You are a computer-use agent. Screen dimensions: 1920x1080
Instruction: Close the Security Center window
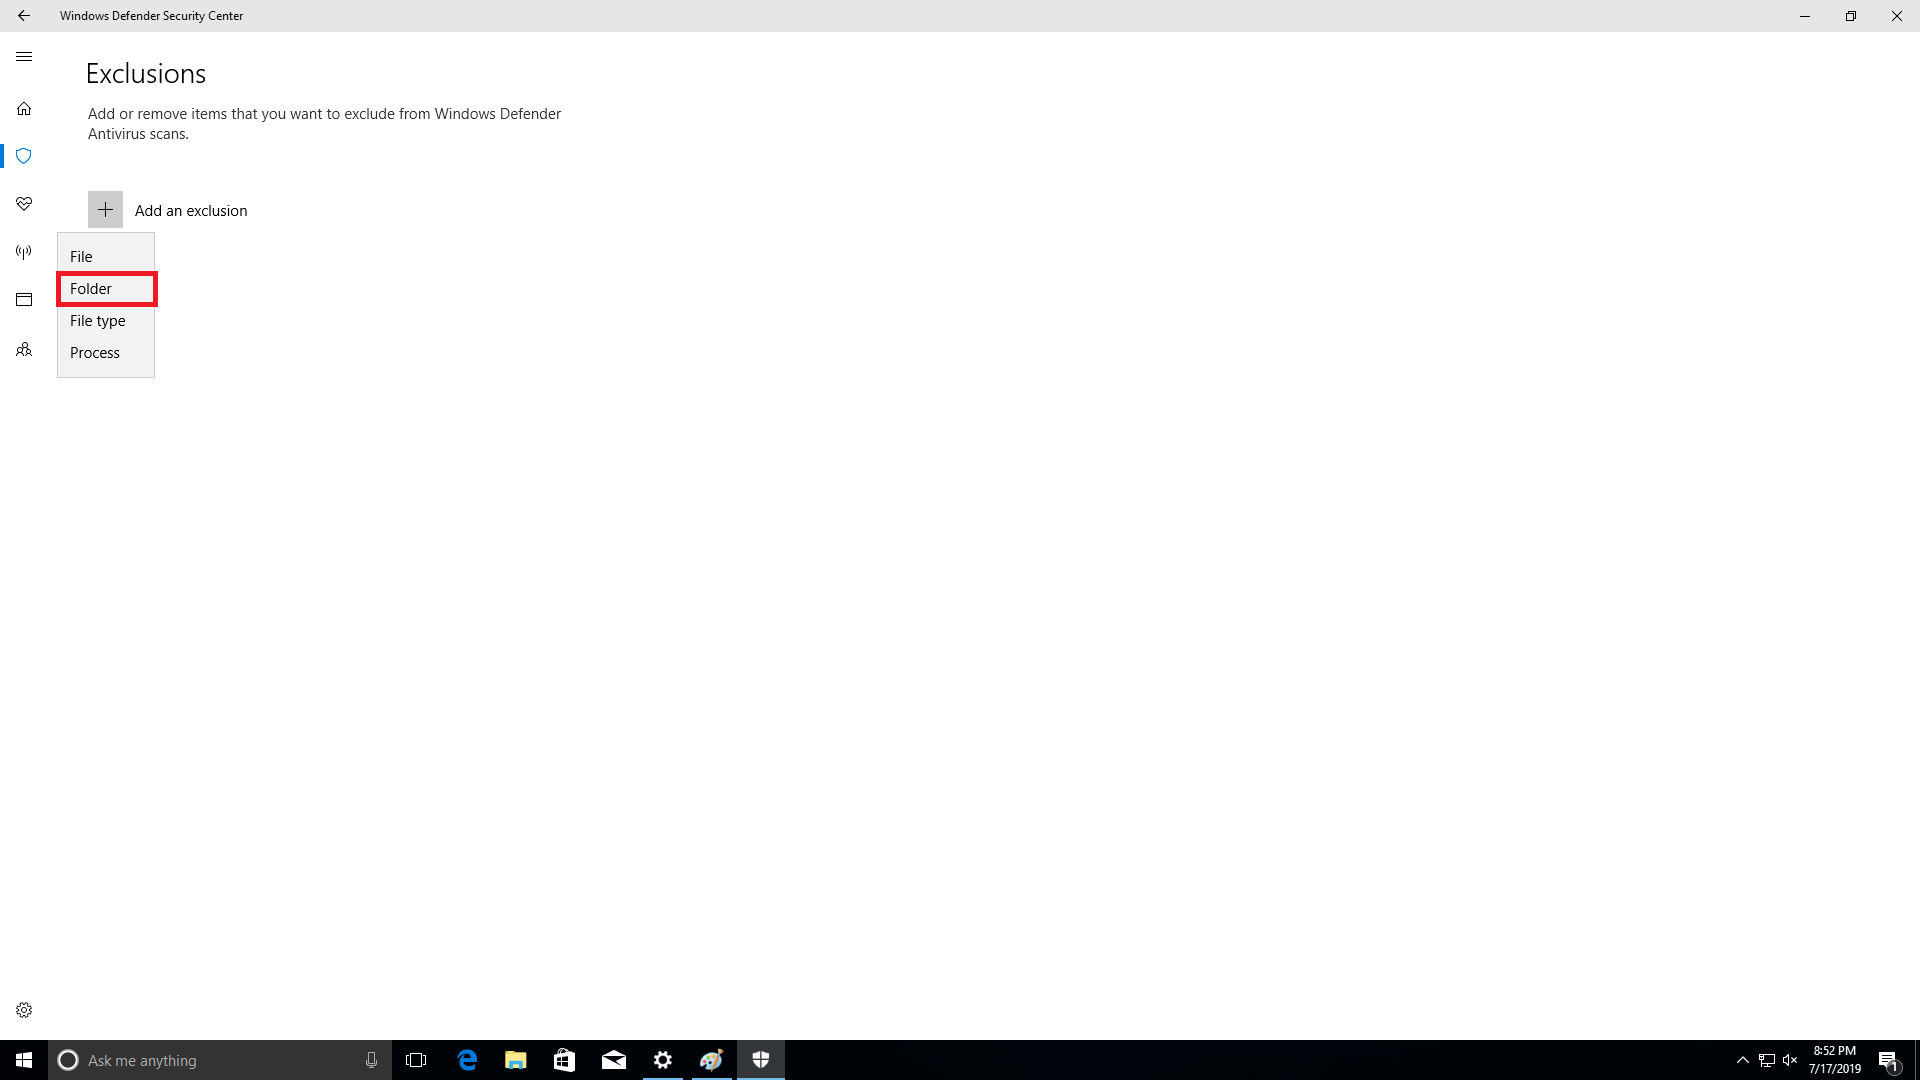click(1897, 16)
